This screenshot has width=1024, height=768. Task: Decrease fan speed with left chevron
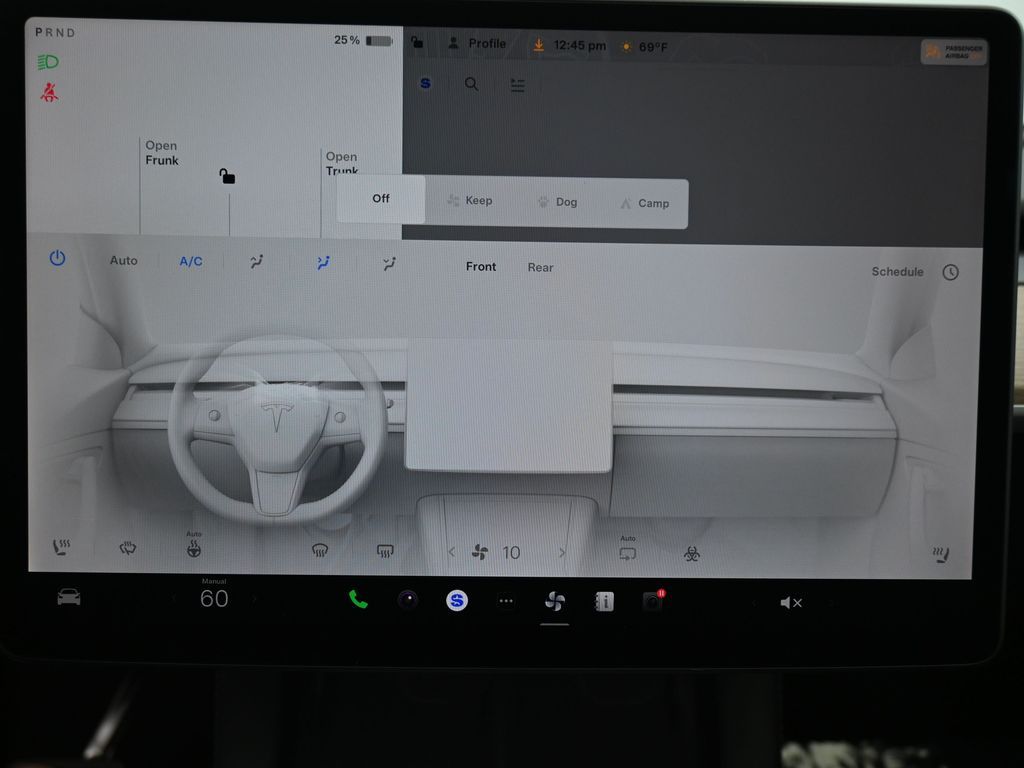coord(451,552)
